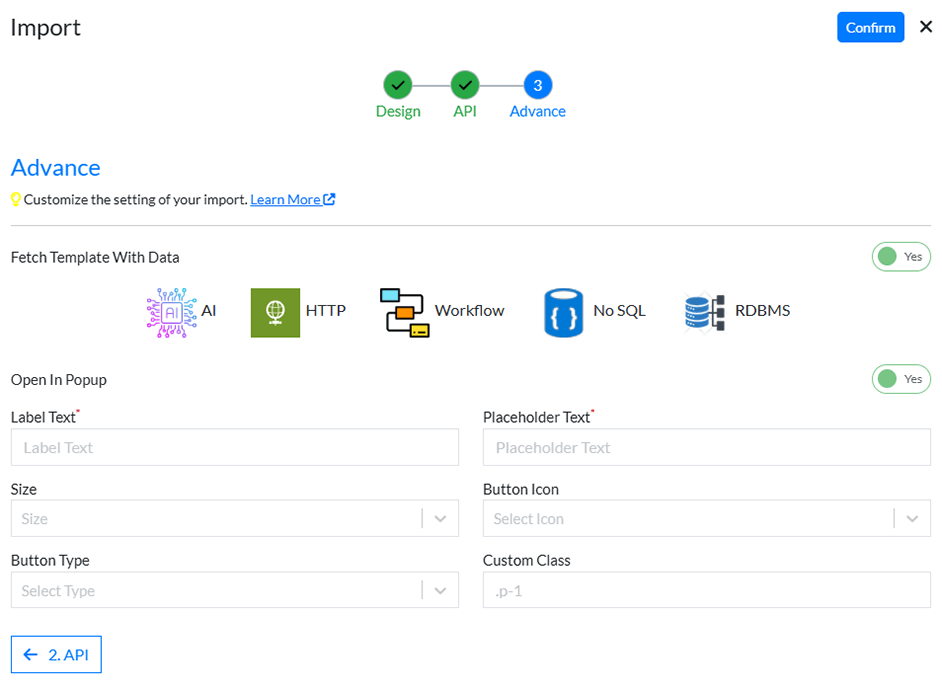Click into the Label Text field
The height and width of the screenshot is (689, 942).
tap(234, 448)
